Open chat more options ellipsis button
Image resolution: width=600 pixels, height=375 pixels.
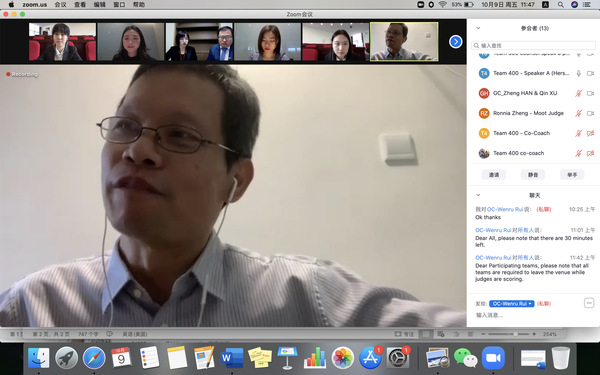coord(589,303)
